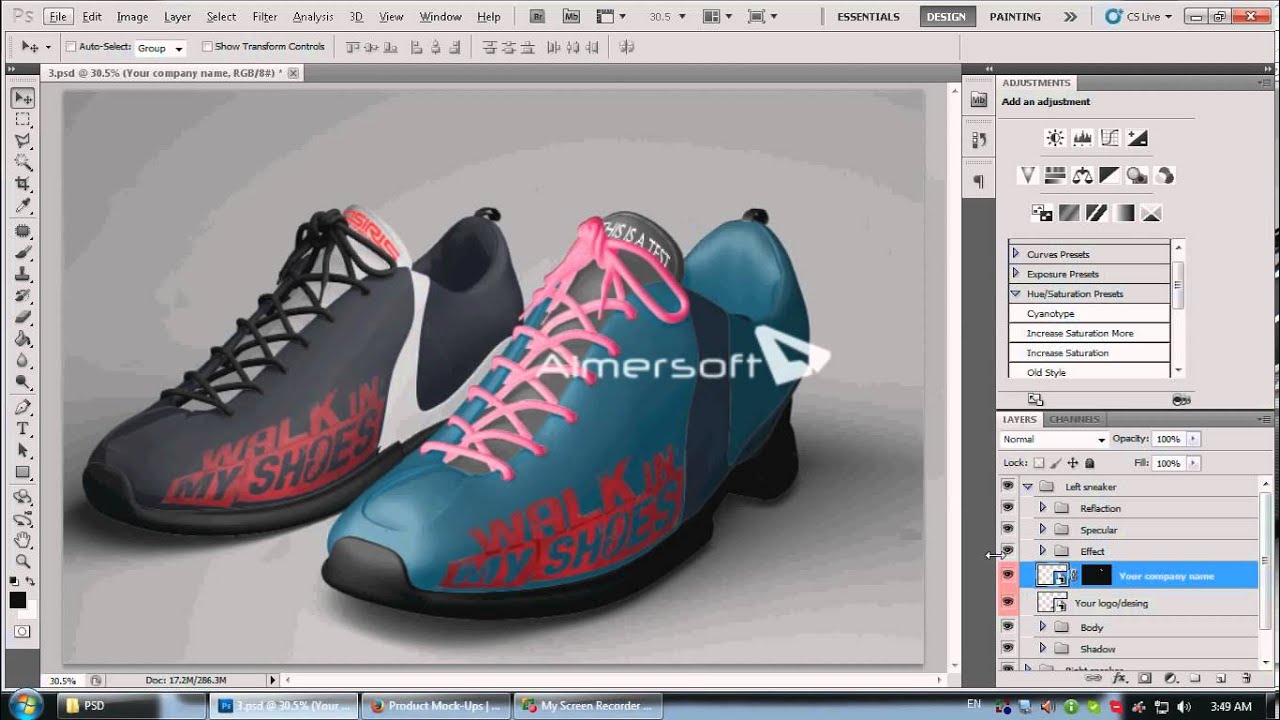This screenshot has height=720, width=1280.
Task: Click the layer style fx button
Action: (1120, 678)
